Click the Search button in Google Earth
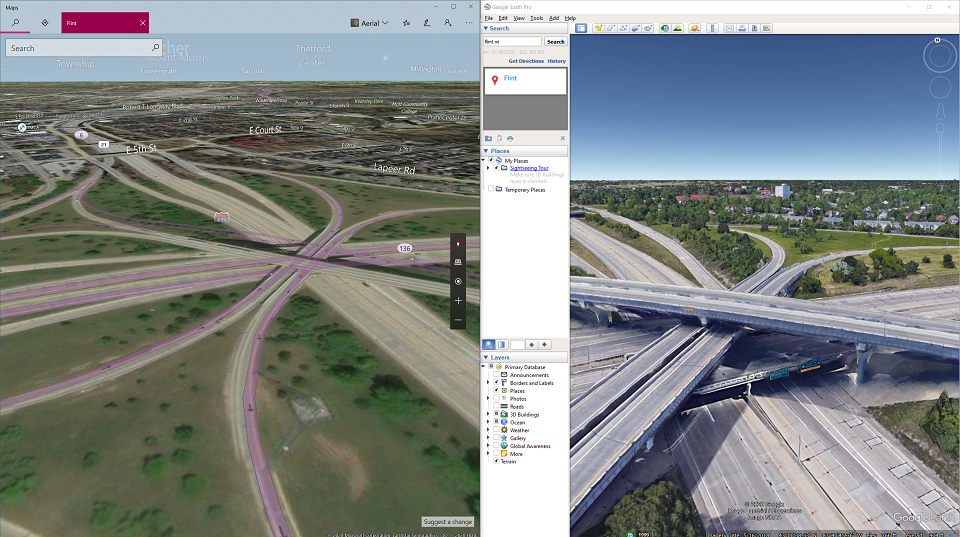 coord(555,42)
